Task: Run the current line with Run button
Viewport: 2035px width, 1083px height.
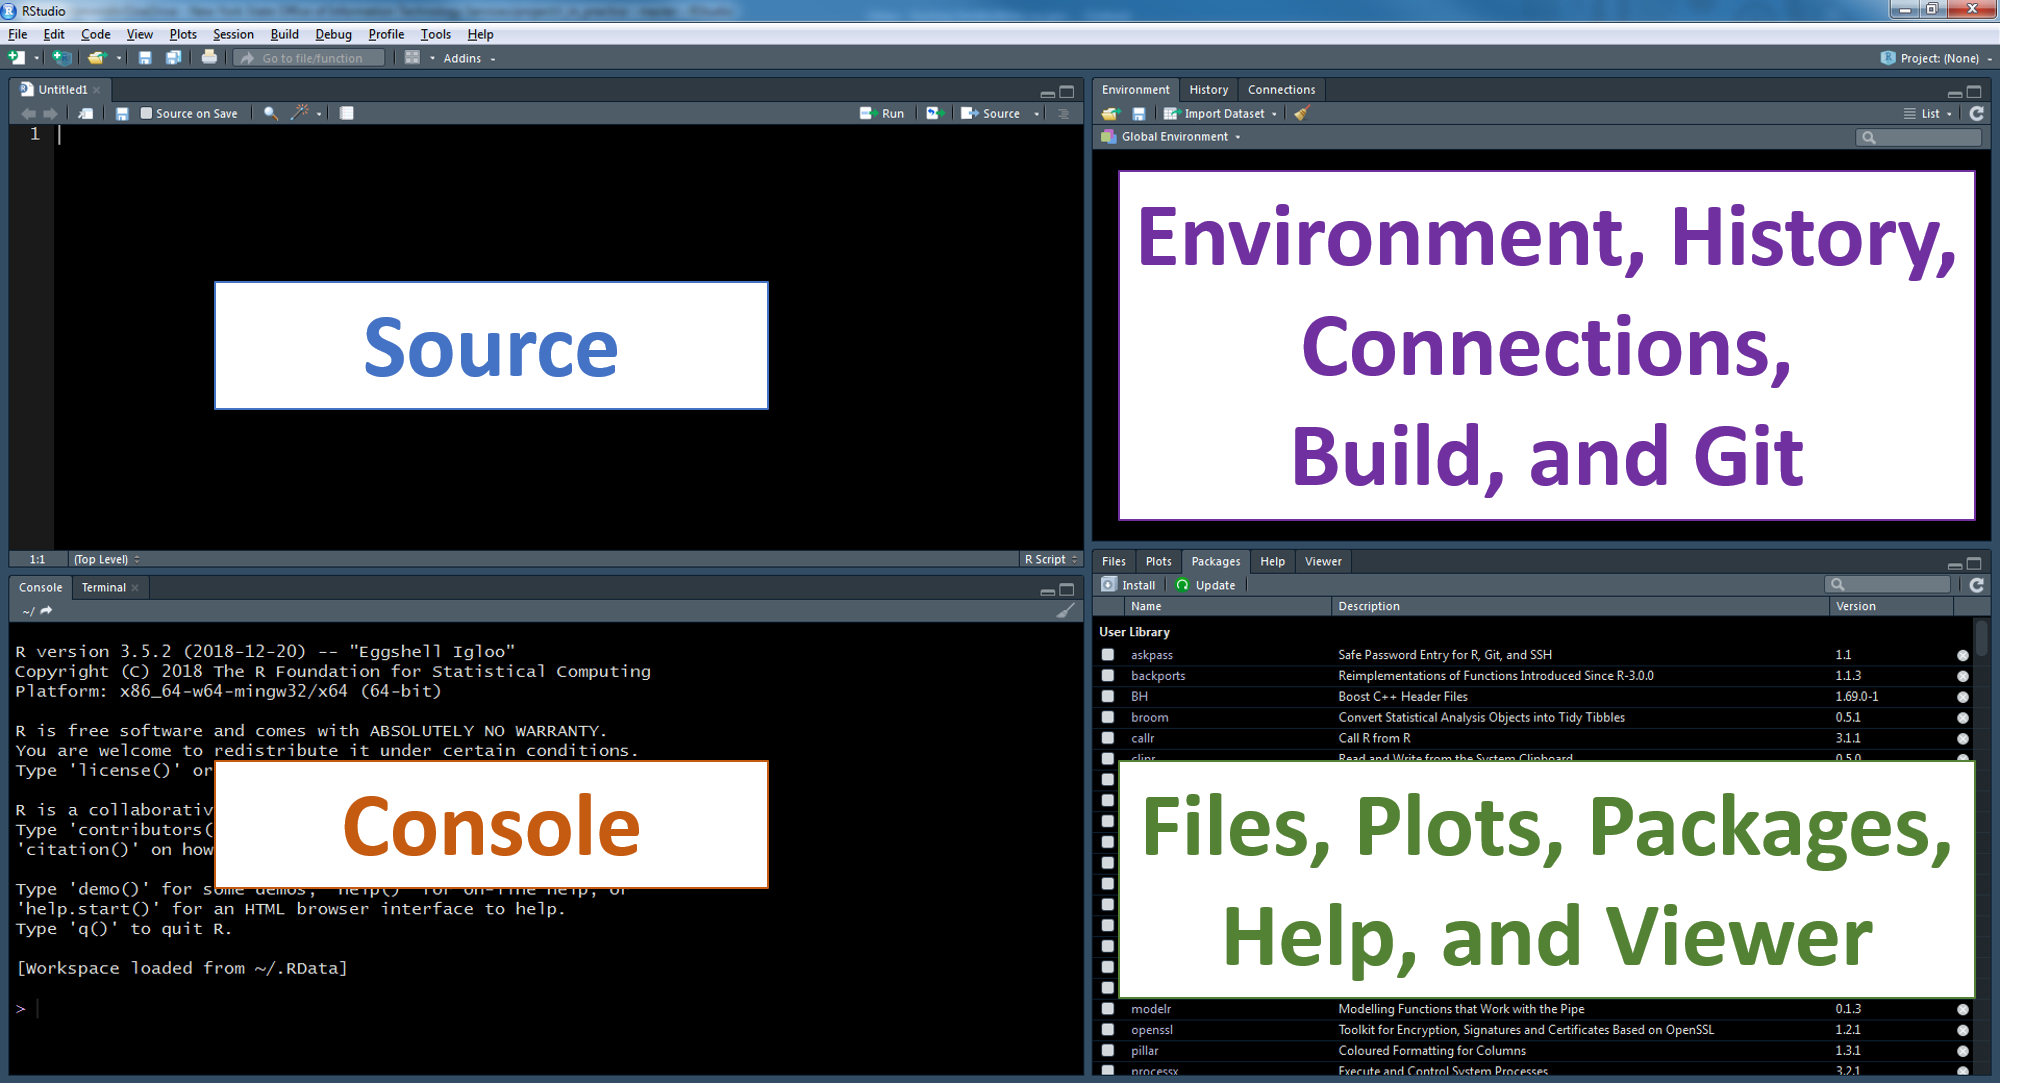Action: point(882,114)
